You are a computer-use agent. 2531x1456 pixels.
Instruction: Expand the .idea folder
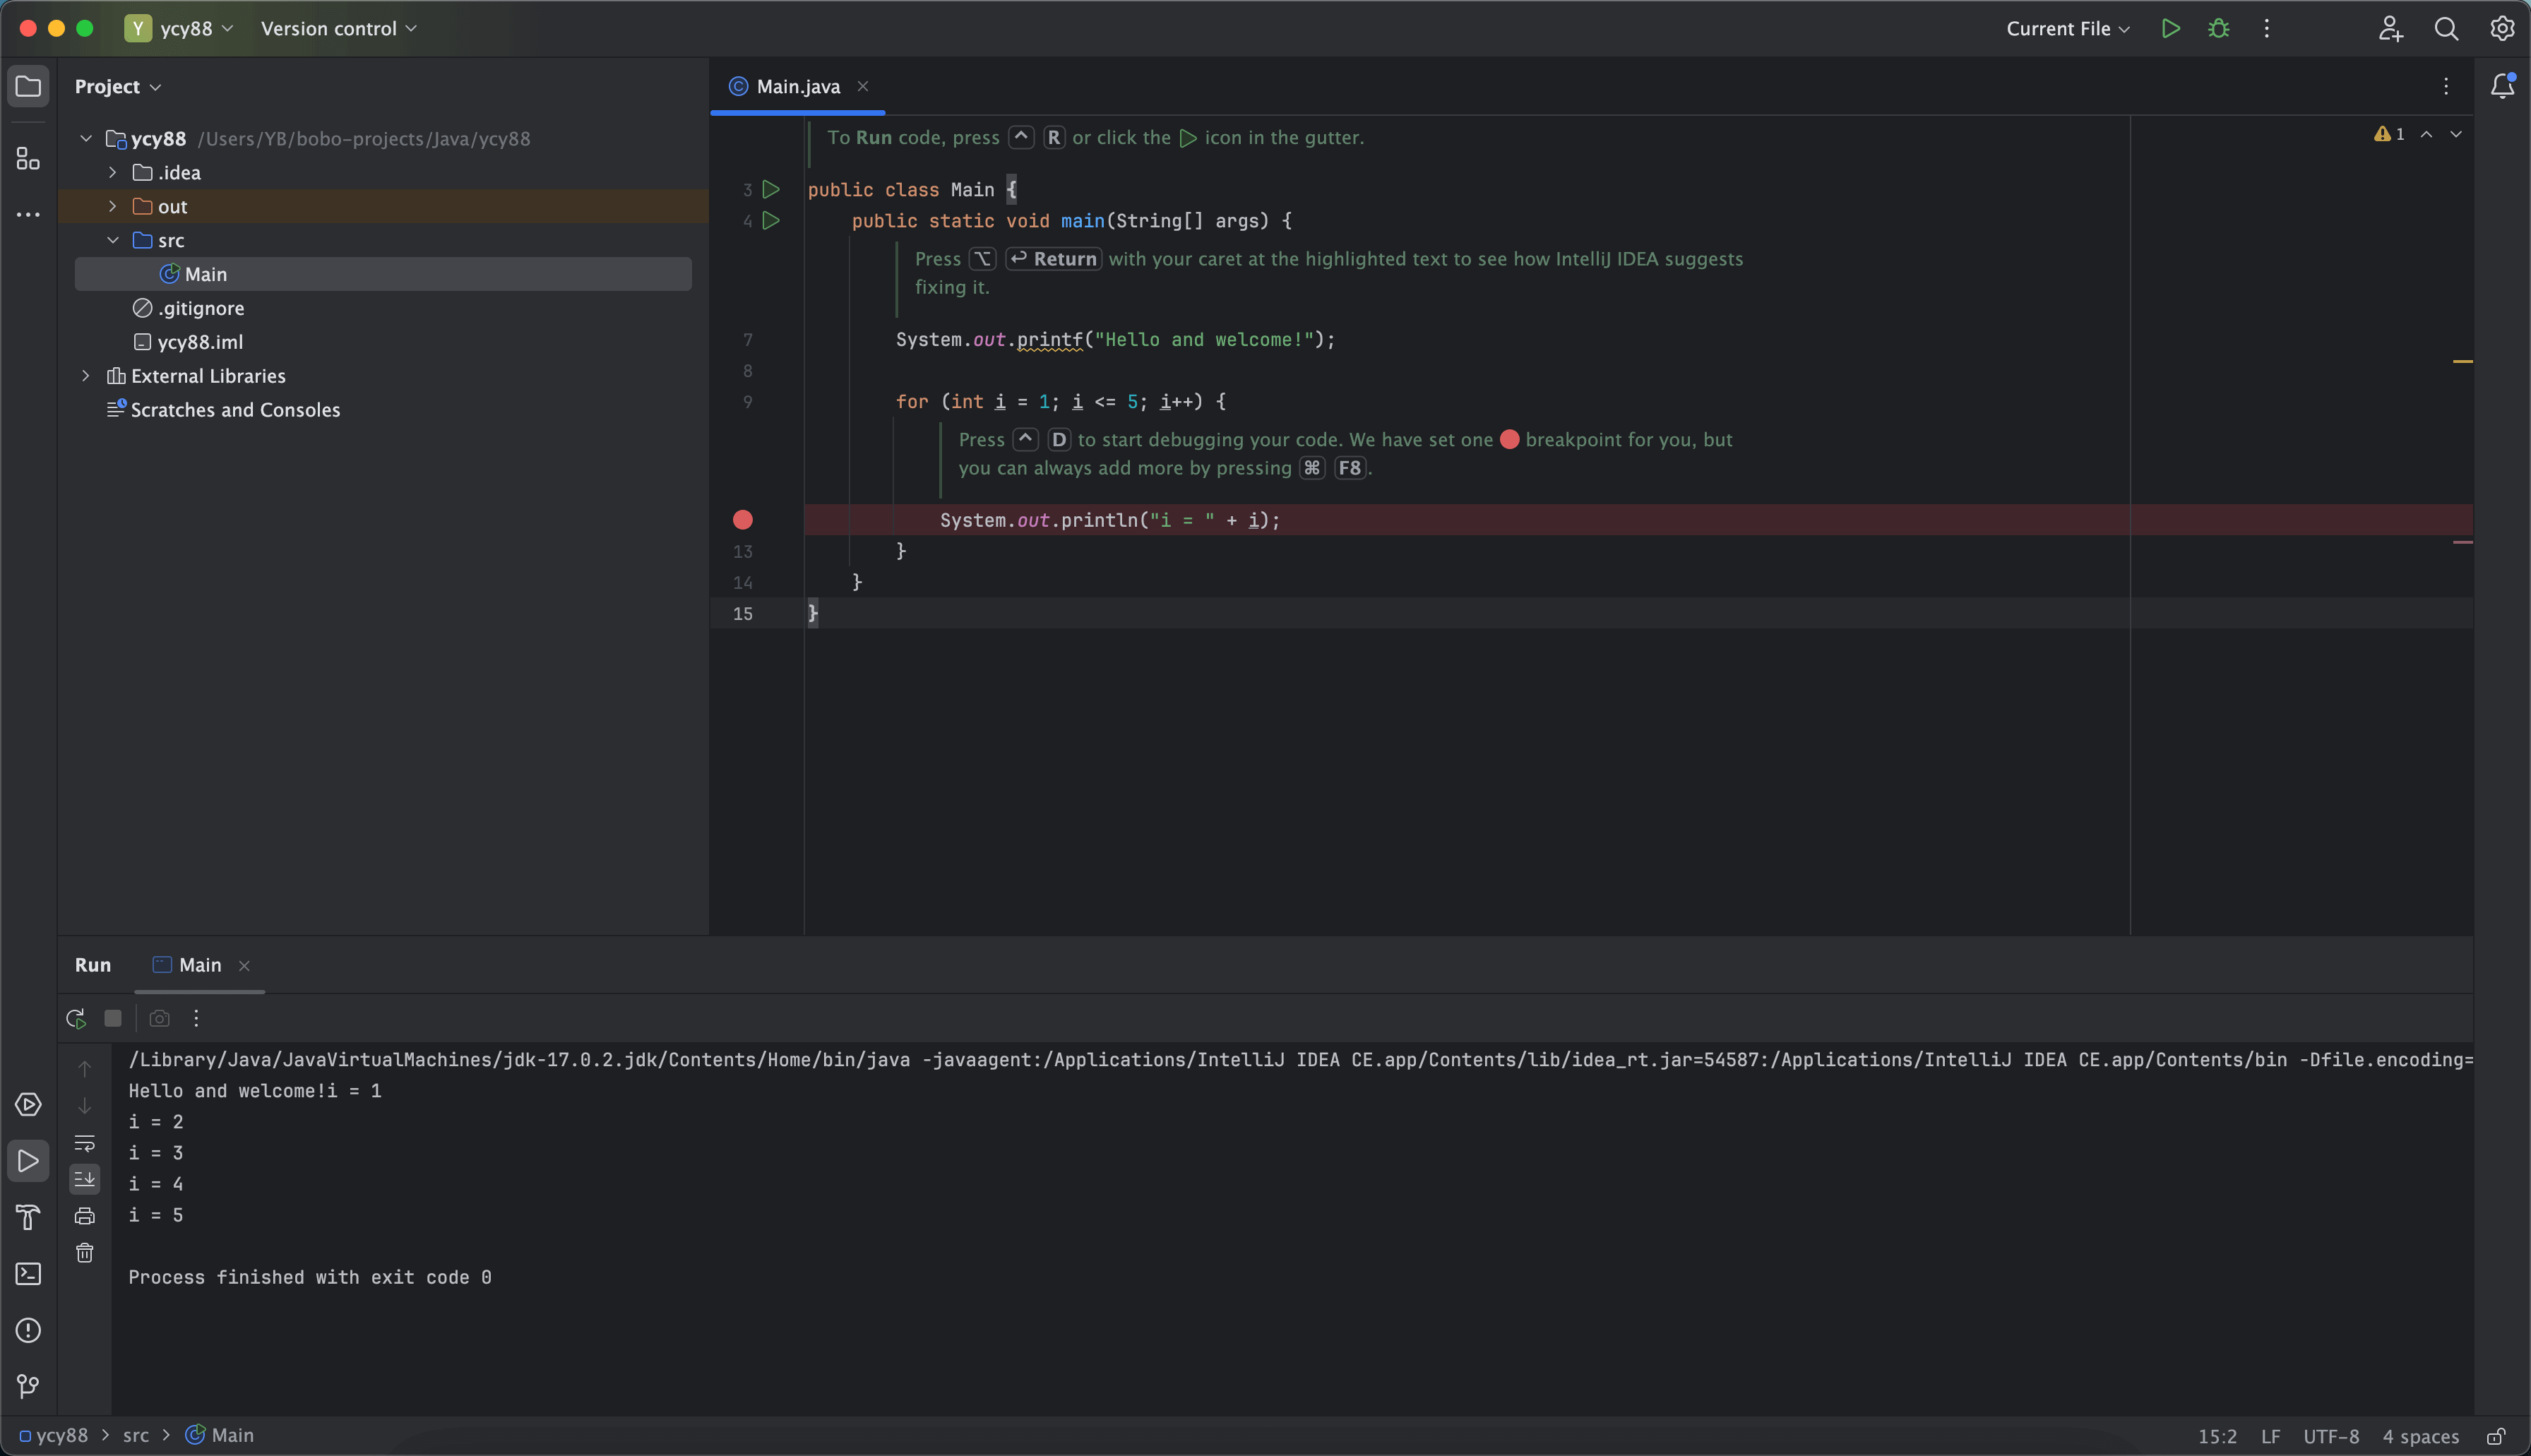tap(113, 172)
